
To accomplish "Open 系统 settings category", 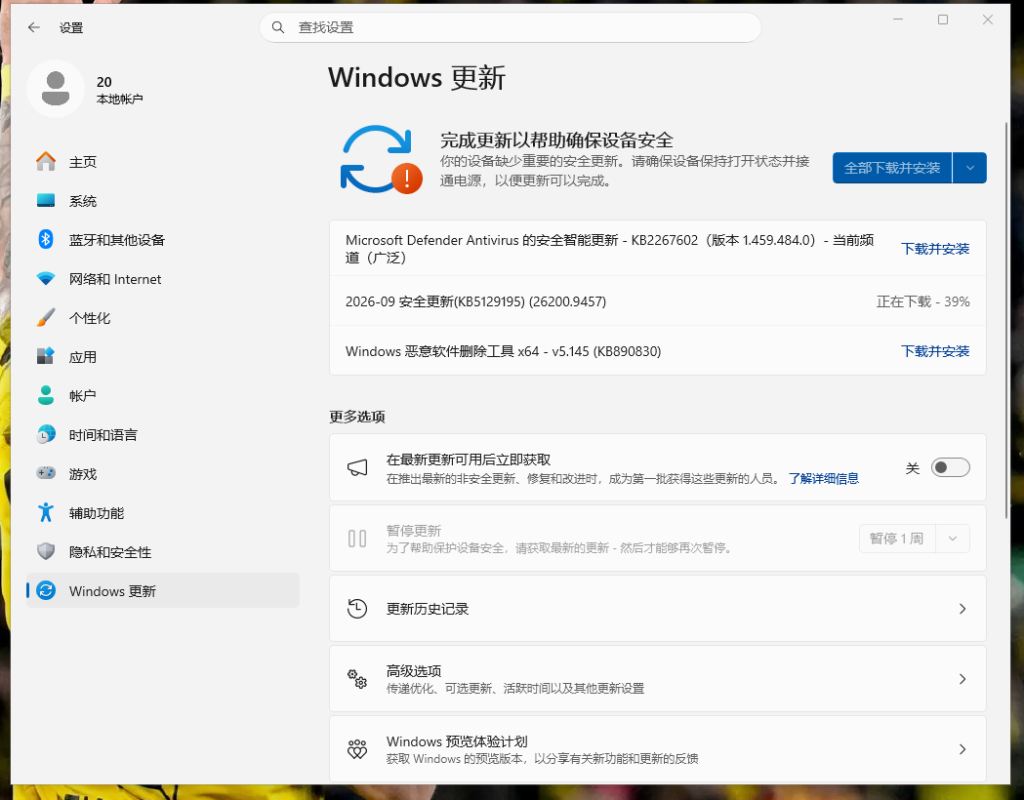I will (x=163, y=200).
